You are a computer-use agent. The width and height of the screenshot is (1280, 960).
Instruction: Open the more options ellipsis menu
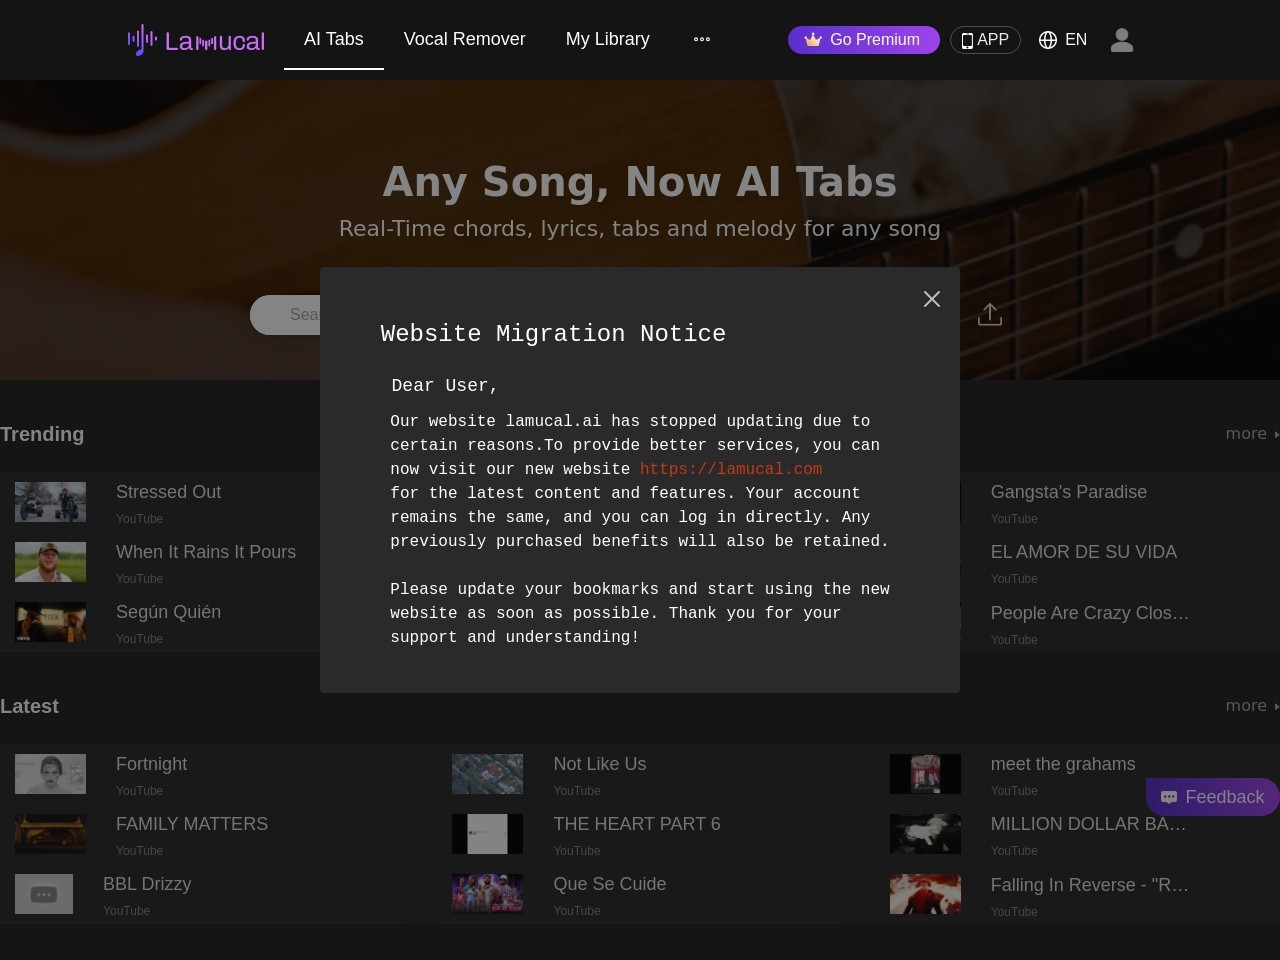[x=702, y=39]
